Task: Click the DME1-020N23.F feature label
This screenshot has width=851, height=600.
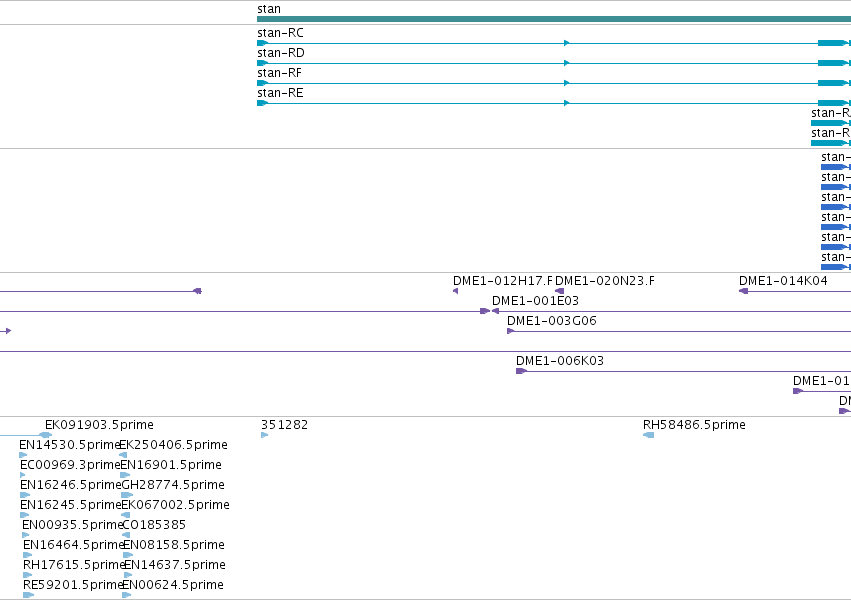Action: 605,281
